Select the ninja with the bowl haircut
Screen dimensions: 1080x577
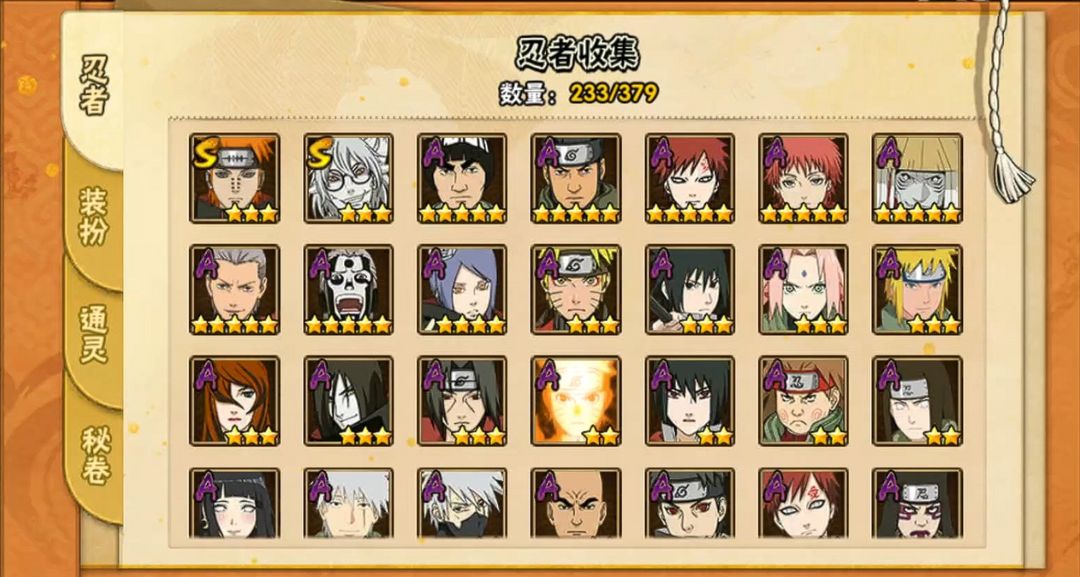(x=462, y=178)
